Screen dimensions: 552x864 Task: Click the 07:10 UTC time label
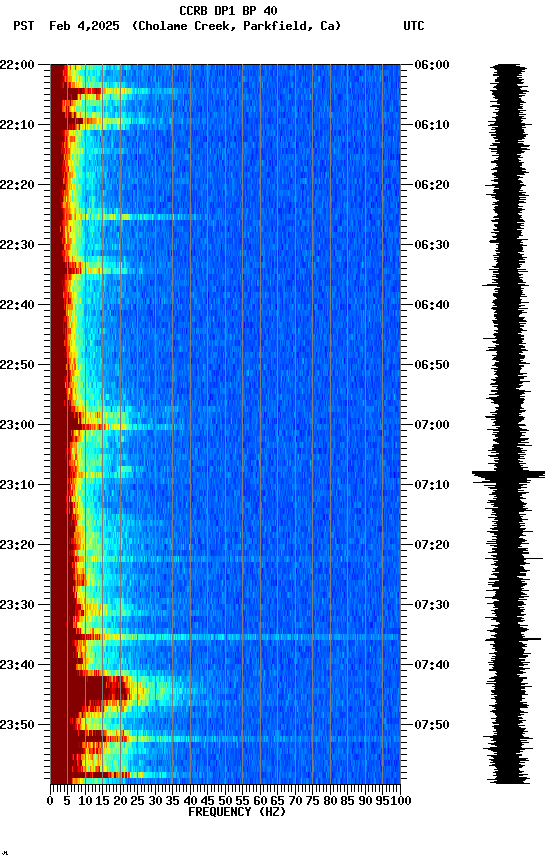[x=432, y=485]
